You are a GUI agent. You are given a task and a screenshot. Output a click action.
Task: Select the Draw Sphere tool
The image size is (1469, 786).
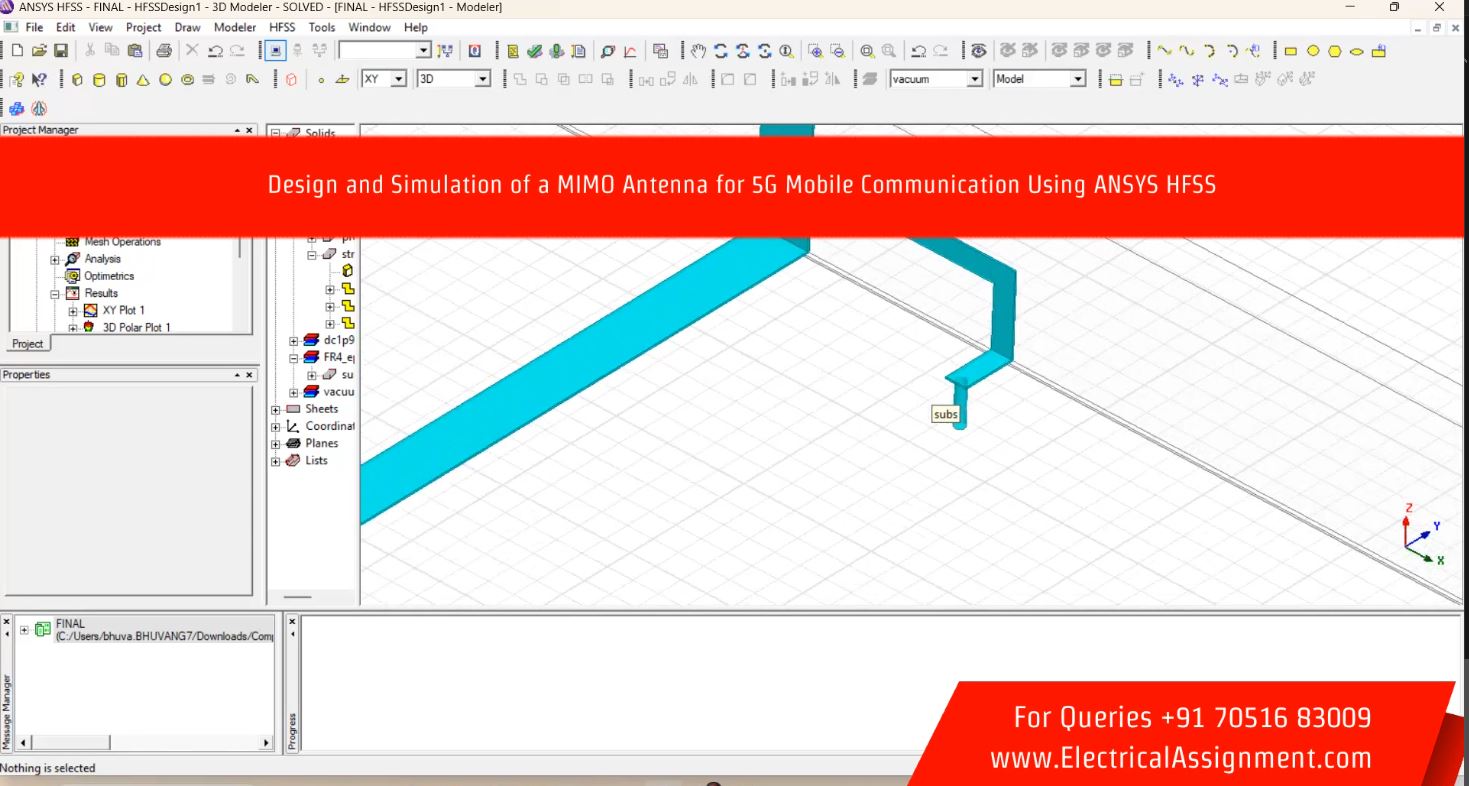(165, 80)
